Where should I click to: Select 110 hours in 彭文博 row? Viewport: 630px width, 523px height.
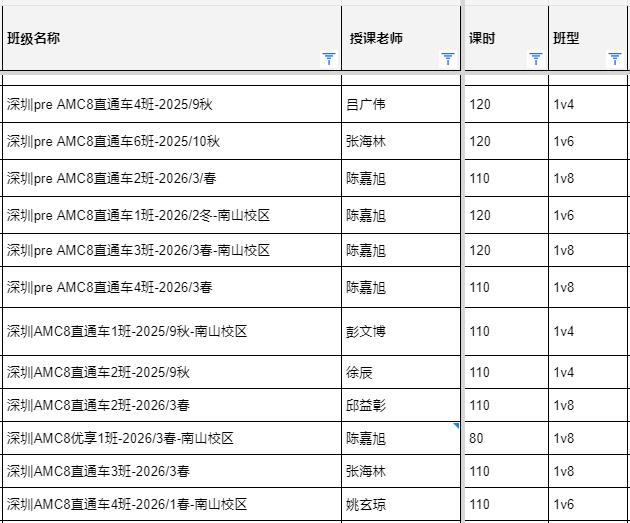pos(506,331)
